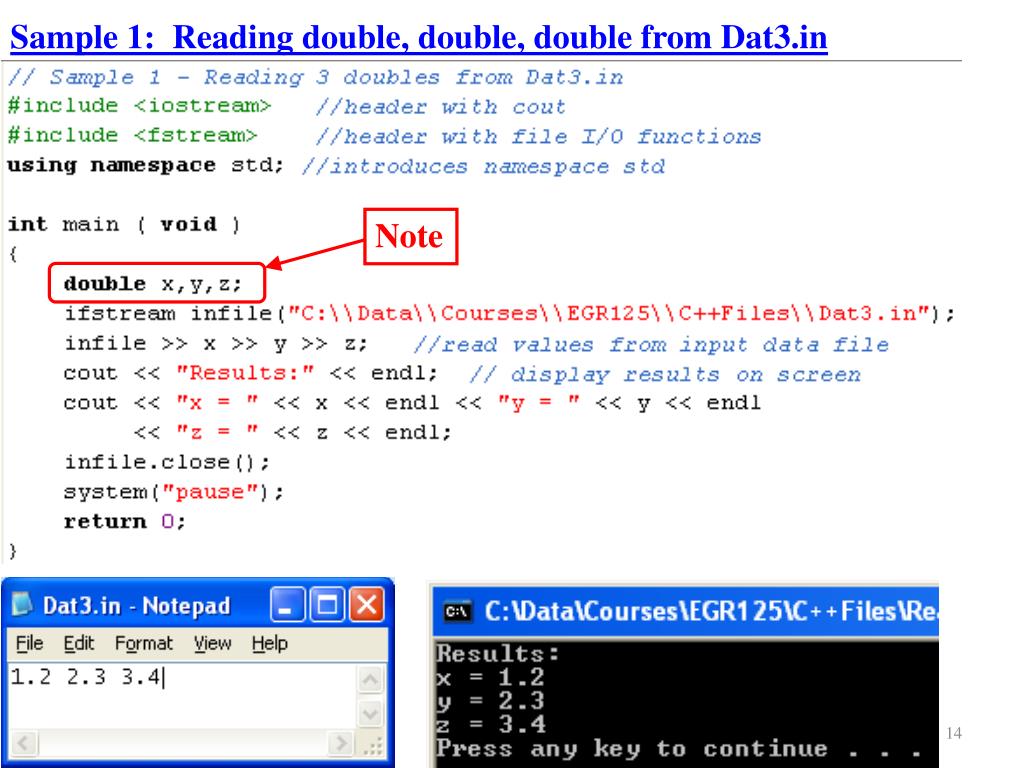Click the '//read values from input data file' comment
Viewport: 1024px width, 768px height.
[x=651, y=344]
